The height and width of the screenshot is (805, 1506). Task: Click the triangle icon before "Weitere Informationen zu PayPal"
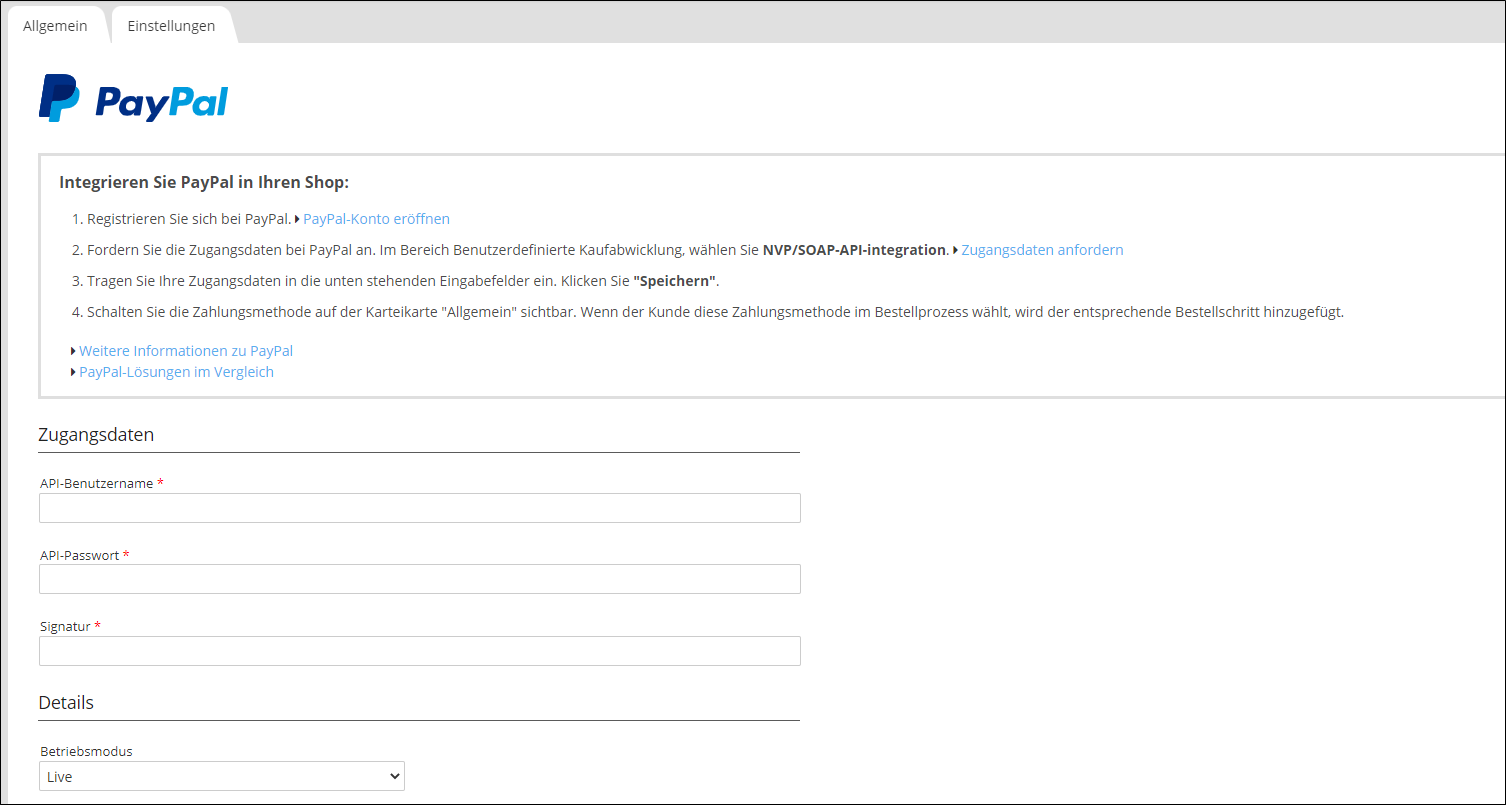73,350
